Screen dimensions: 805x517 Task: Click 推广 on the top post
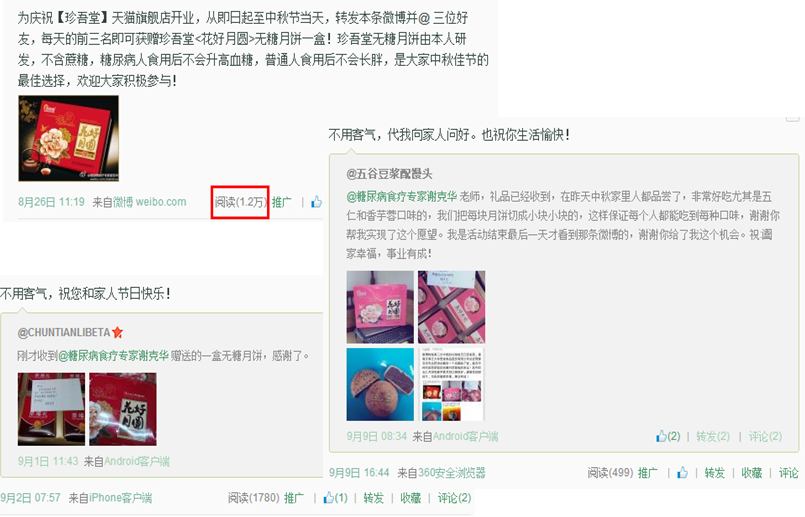[281, 202]
